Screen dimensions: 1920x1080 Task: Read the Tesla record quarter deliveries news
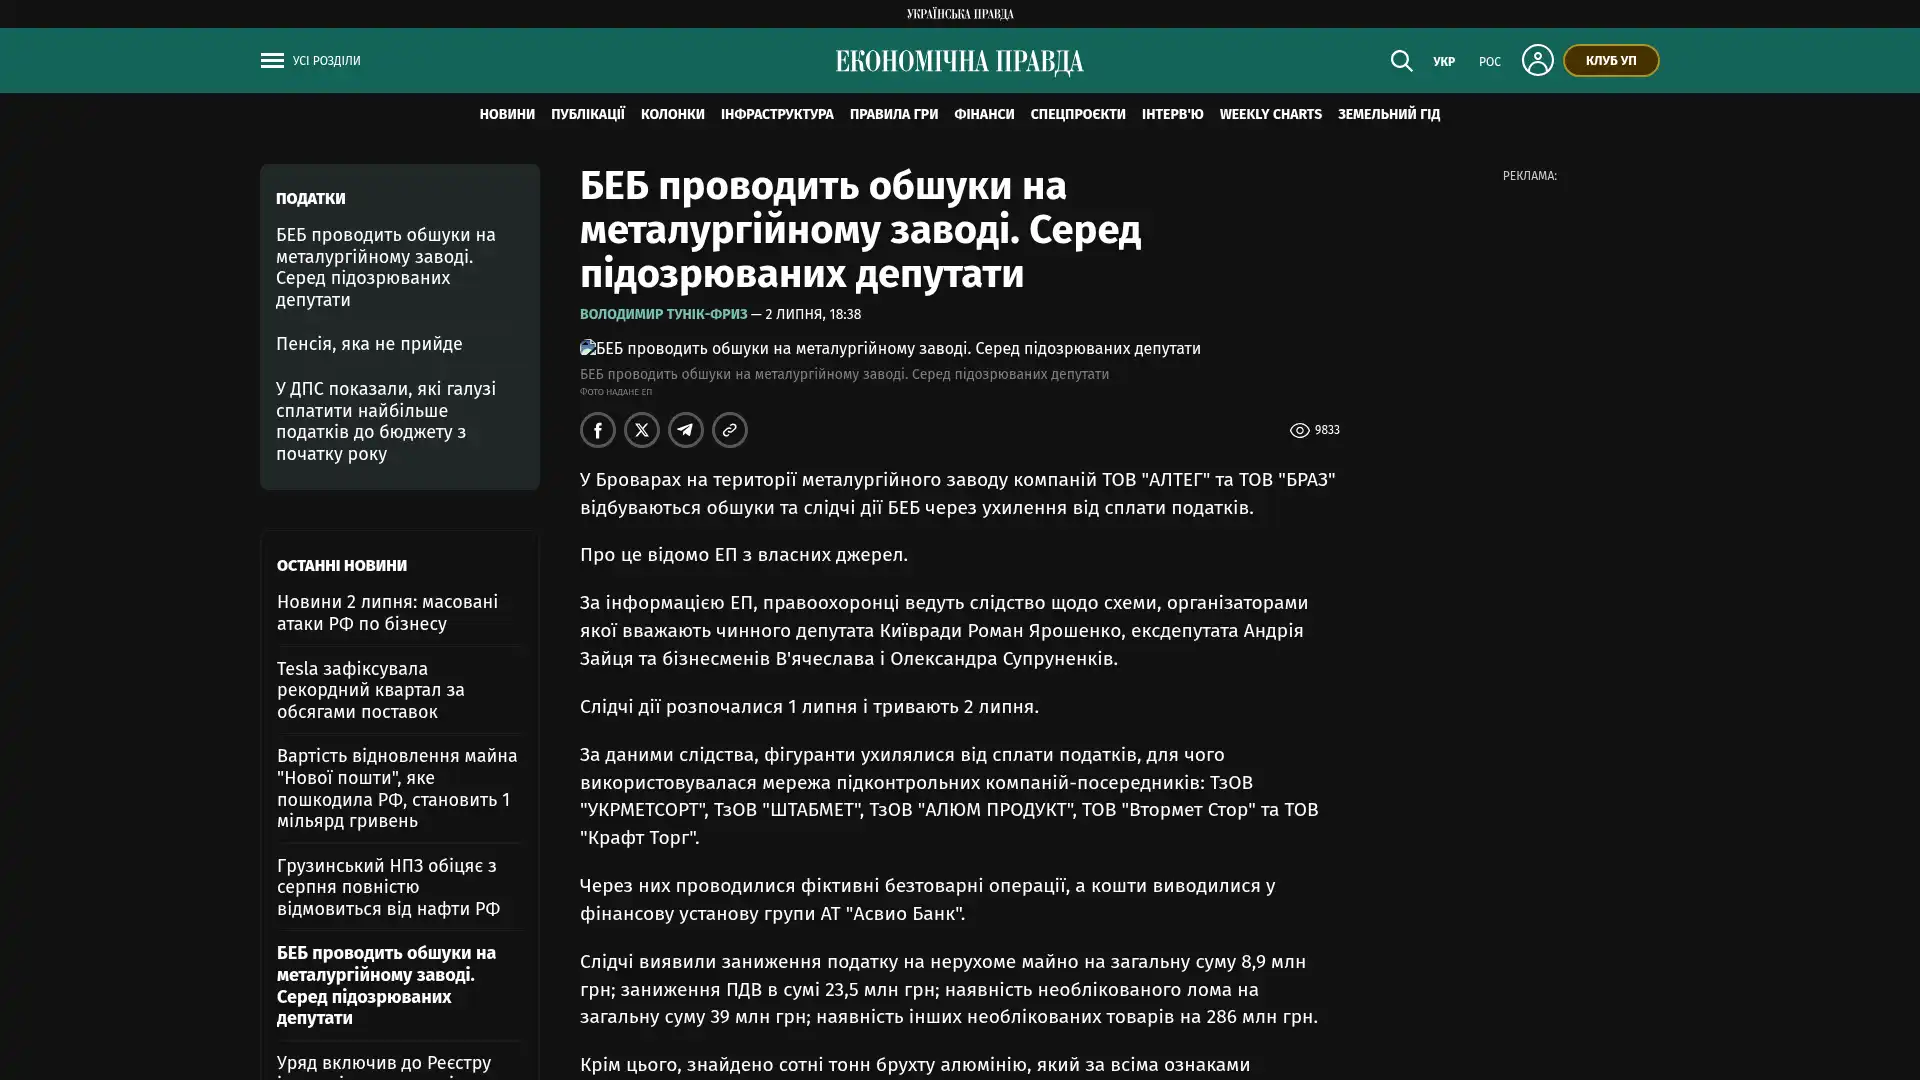[x=371, y=690]
